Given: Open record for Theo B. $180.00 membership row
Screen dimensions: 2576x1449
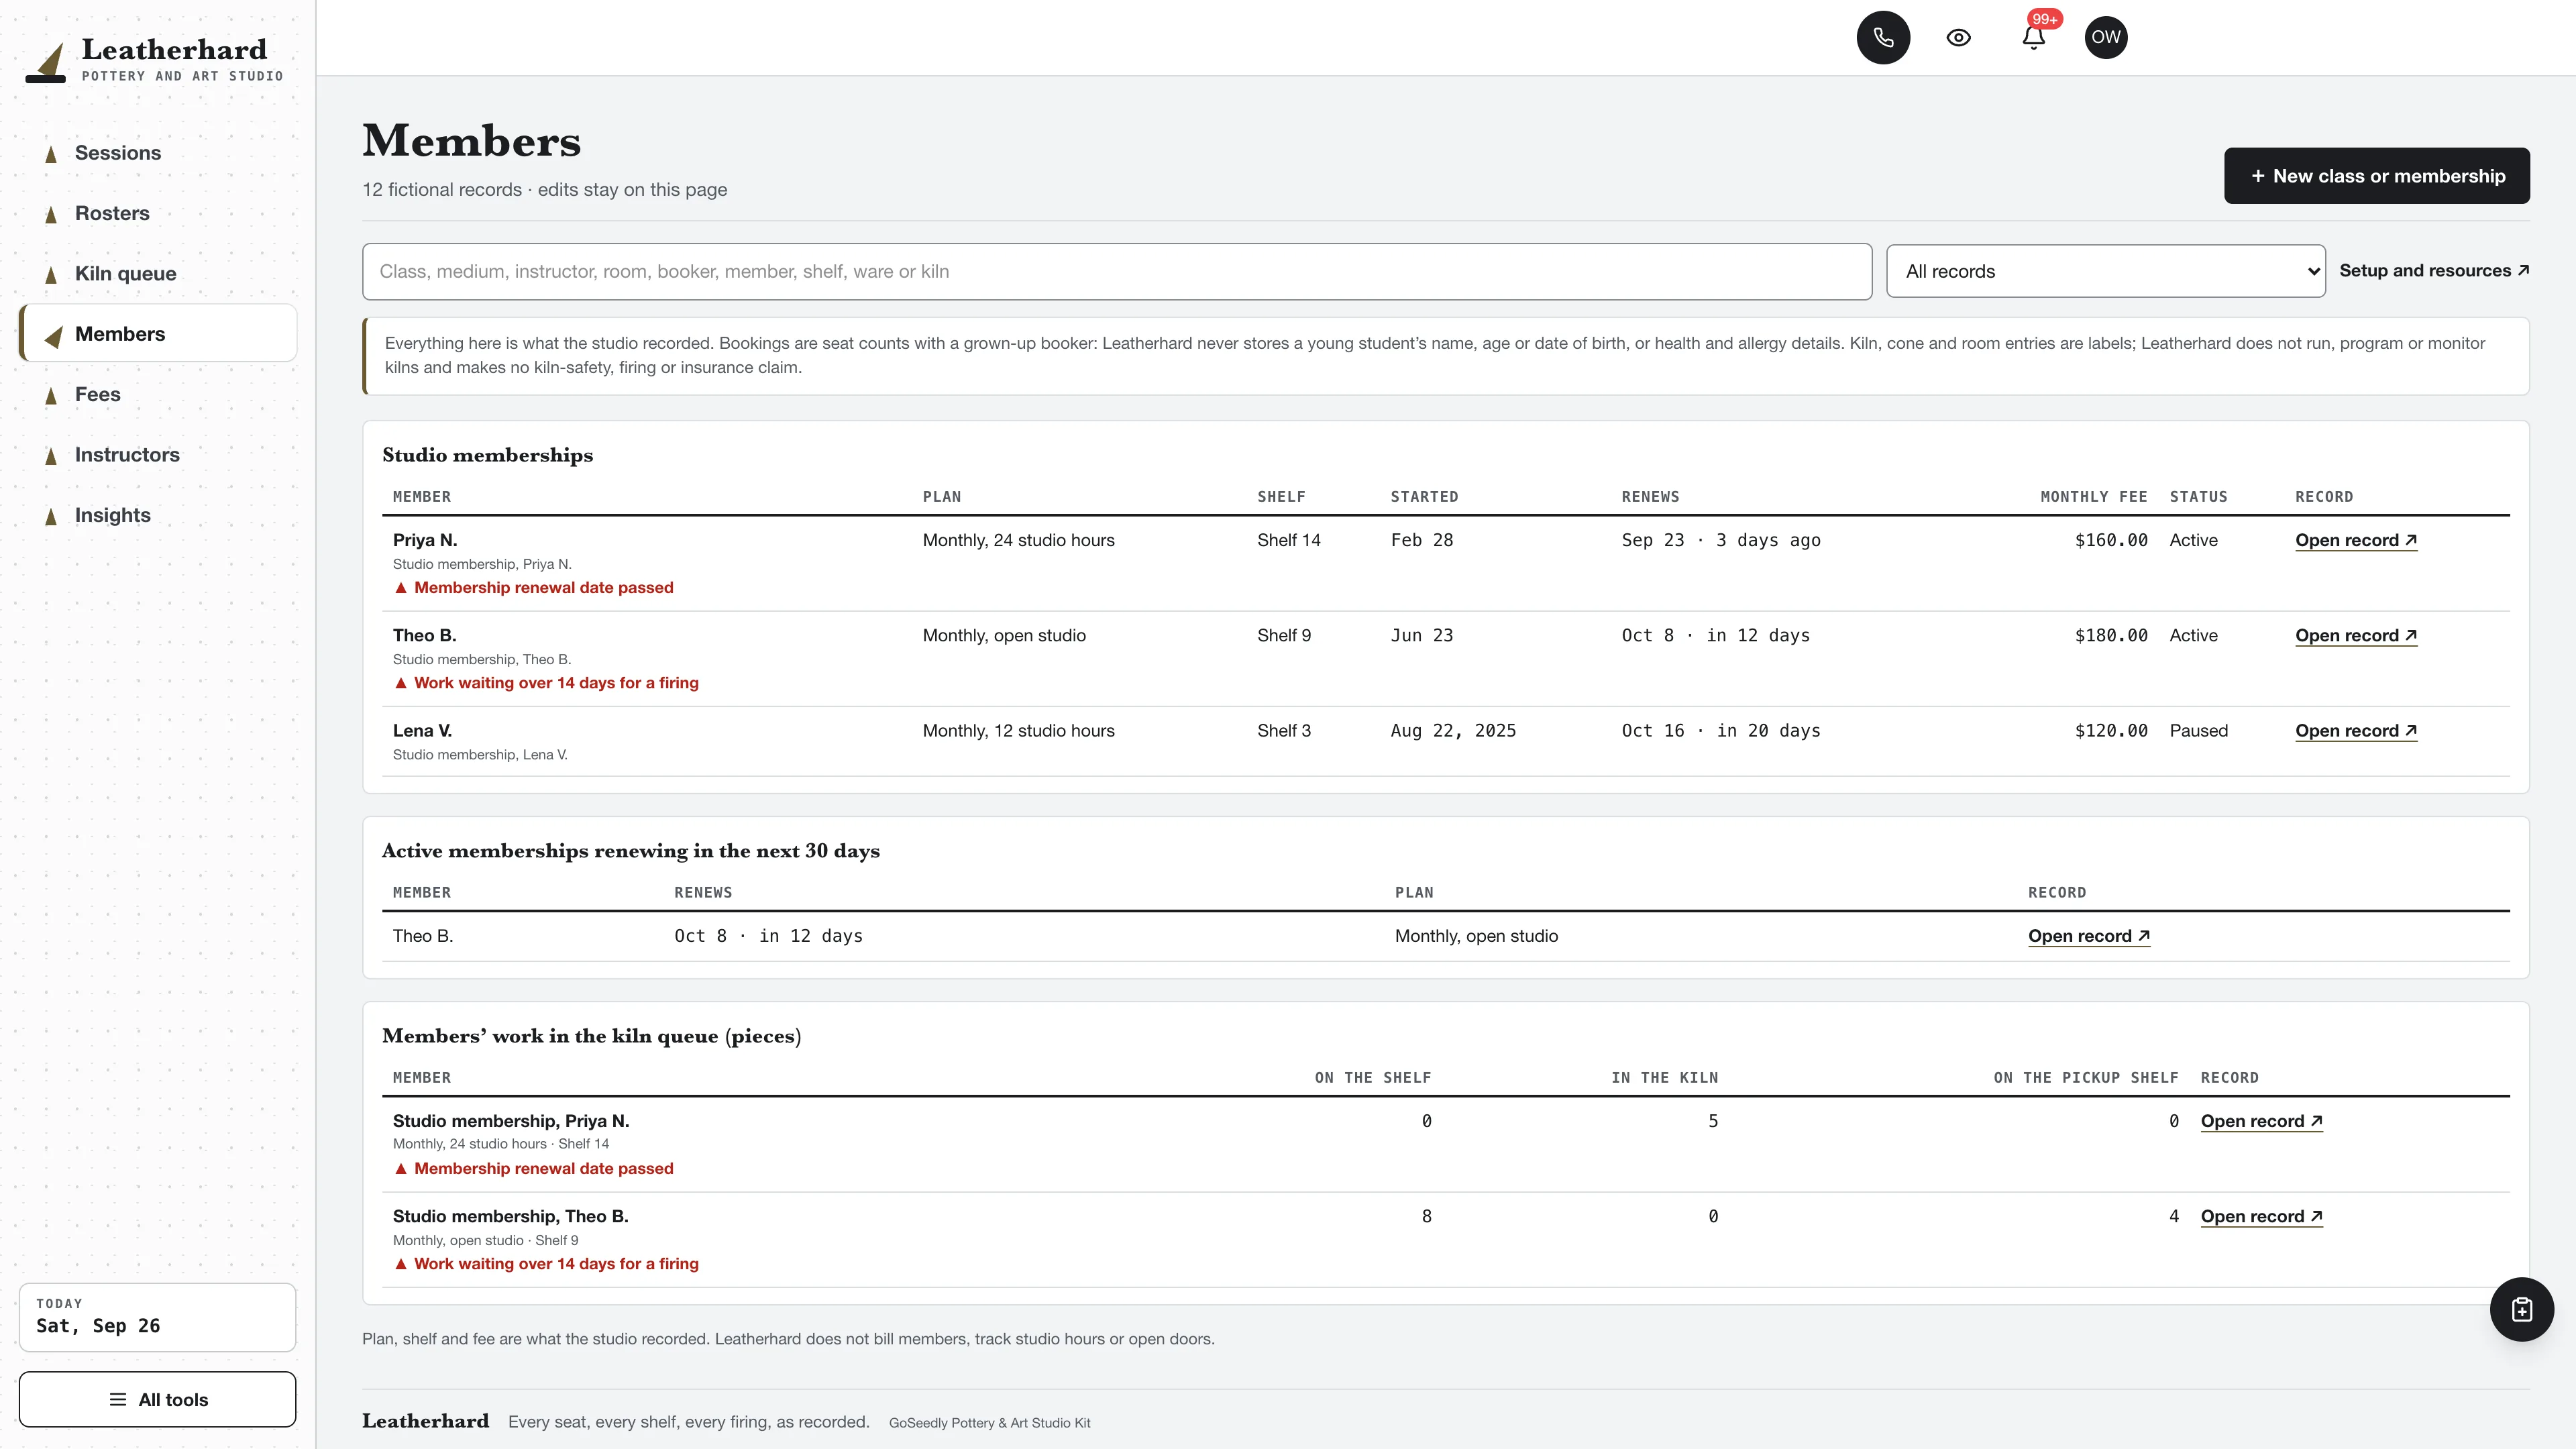Looking at the screenshot, I should (x=2355, y=635).
